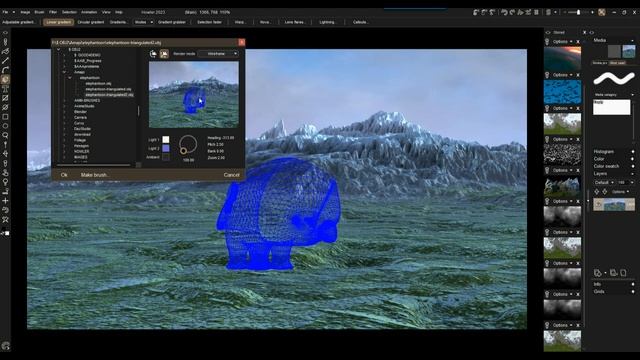This screenshot has width=640, height=360.
Task: Click Light 1 white color swatch
Action: [x=166, y=140]
